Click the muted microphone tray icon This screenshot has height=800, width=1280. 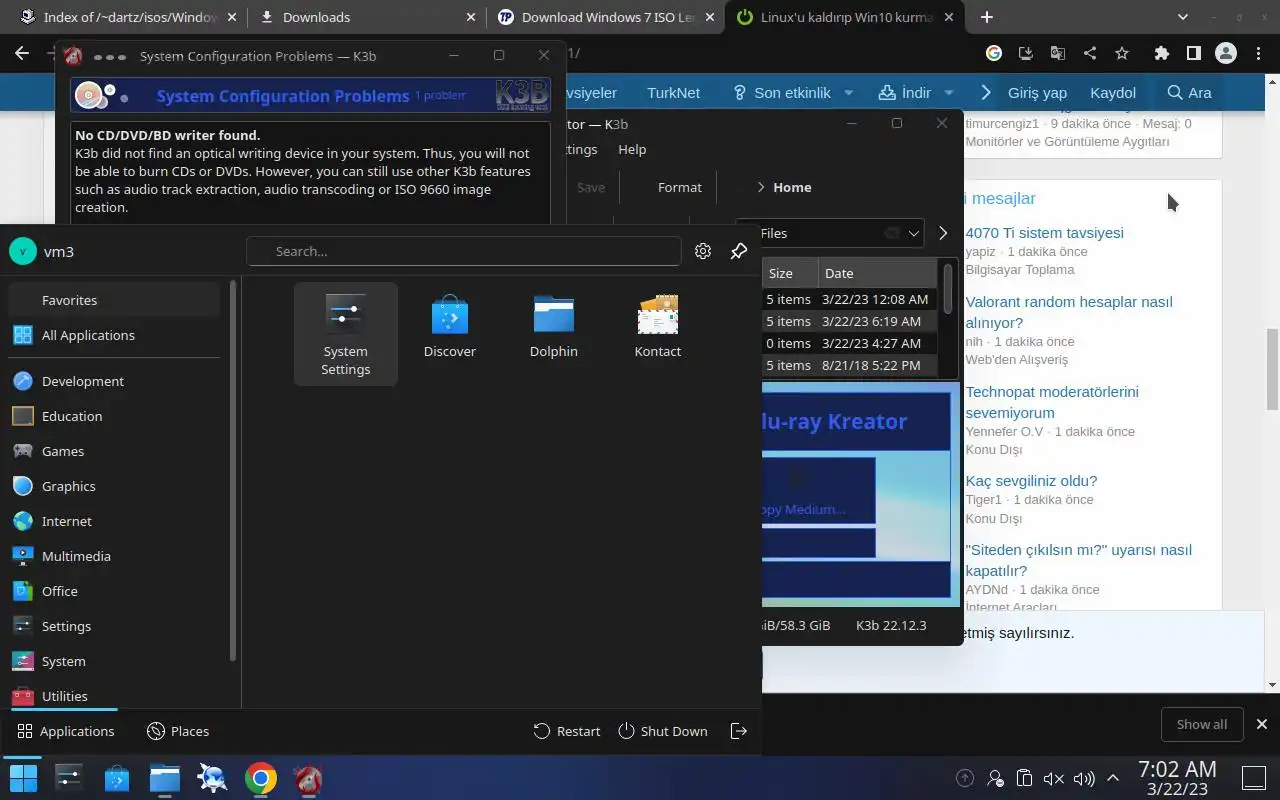pos(1053,778)
